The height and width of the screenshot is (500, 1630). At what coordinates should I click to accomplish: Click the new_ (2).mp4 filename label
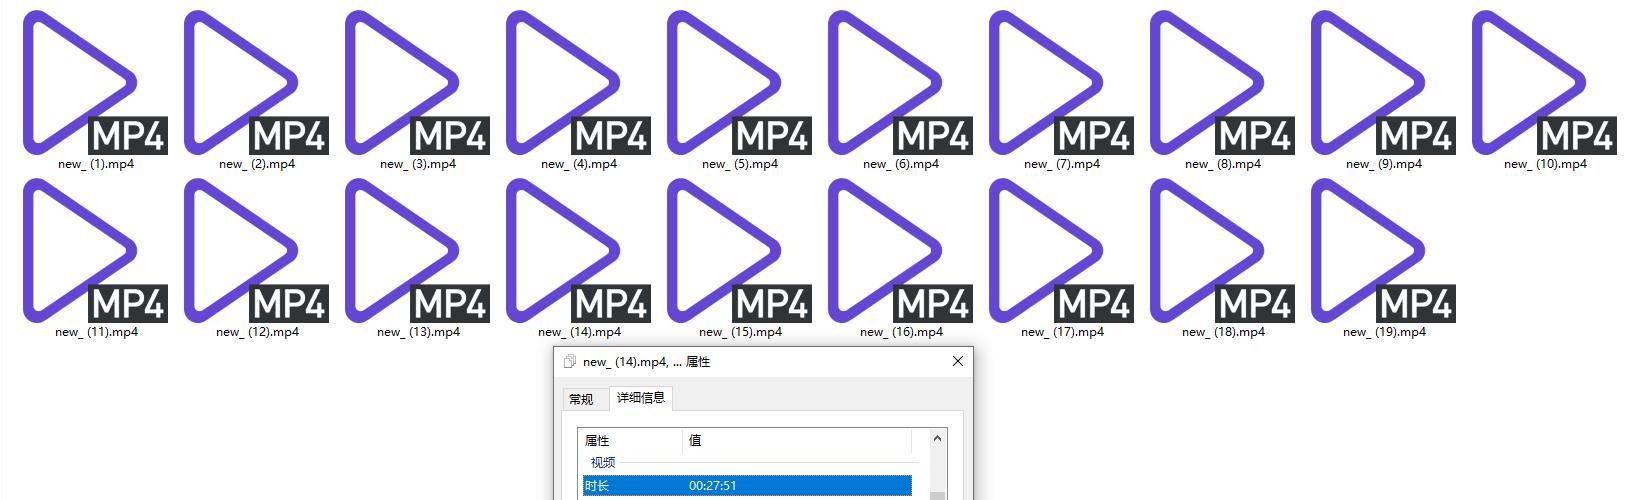(257, 164)
